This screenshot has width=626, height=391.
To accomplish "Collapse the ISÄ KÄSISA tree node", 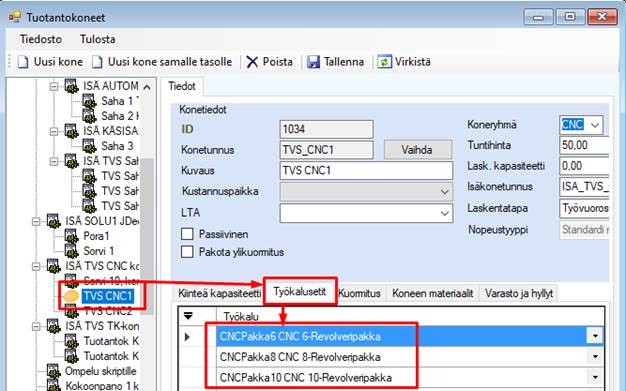I will pos(53,131).
